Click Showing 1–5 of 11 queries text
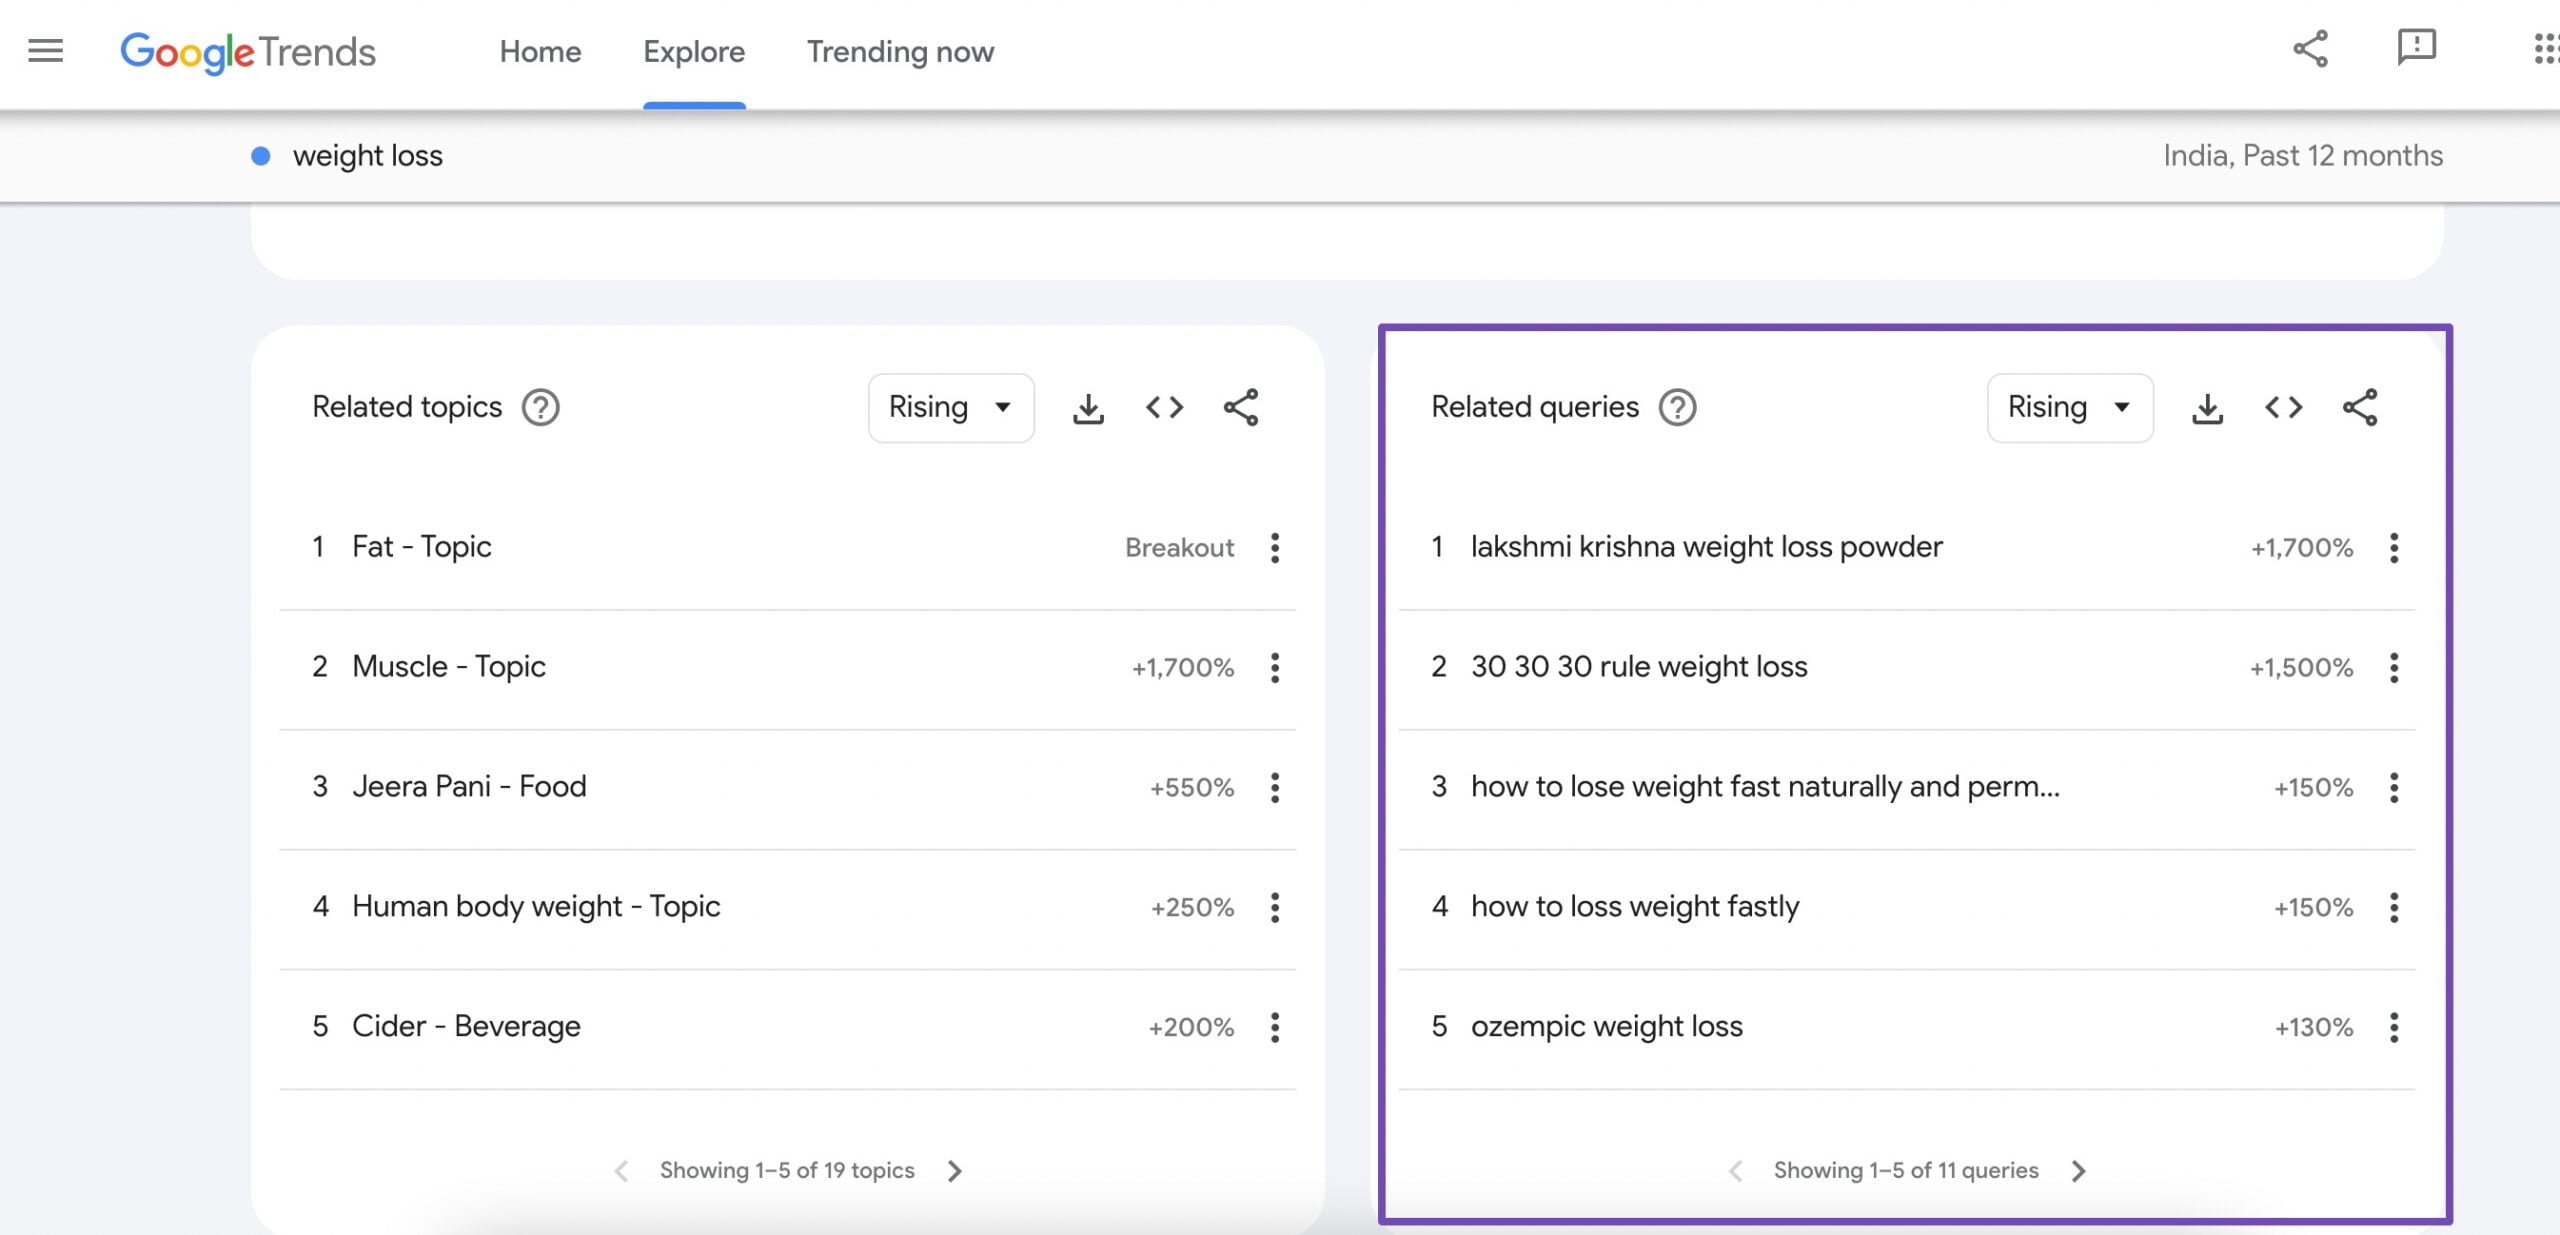This screenshot has height=1235, width=2560. [1906, 1171]
